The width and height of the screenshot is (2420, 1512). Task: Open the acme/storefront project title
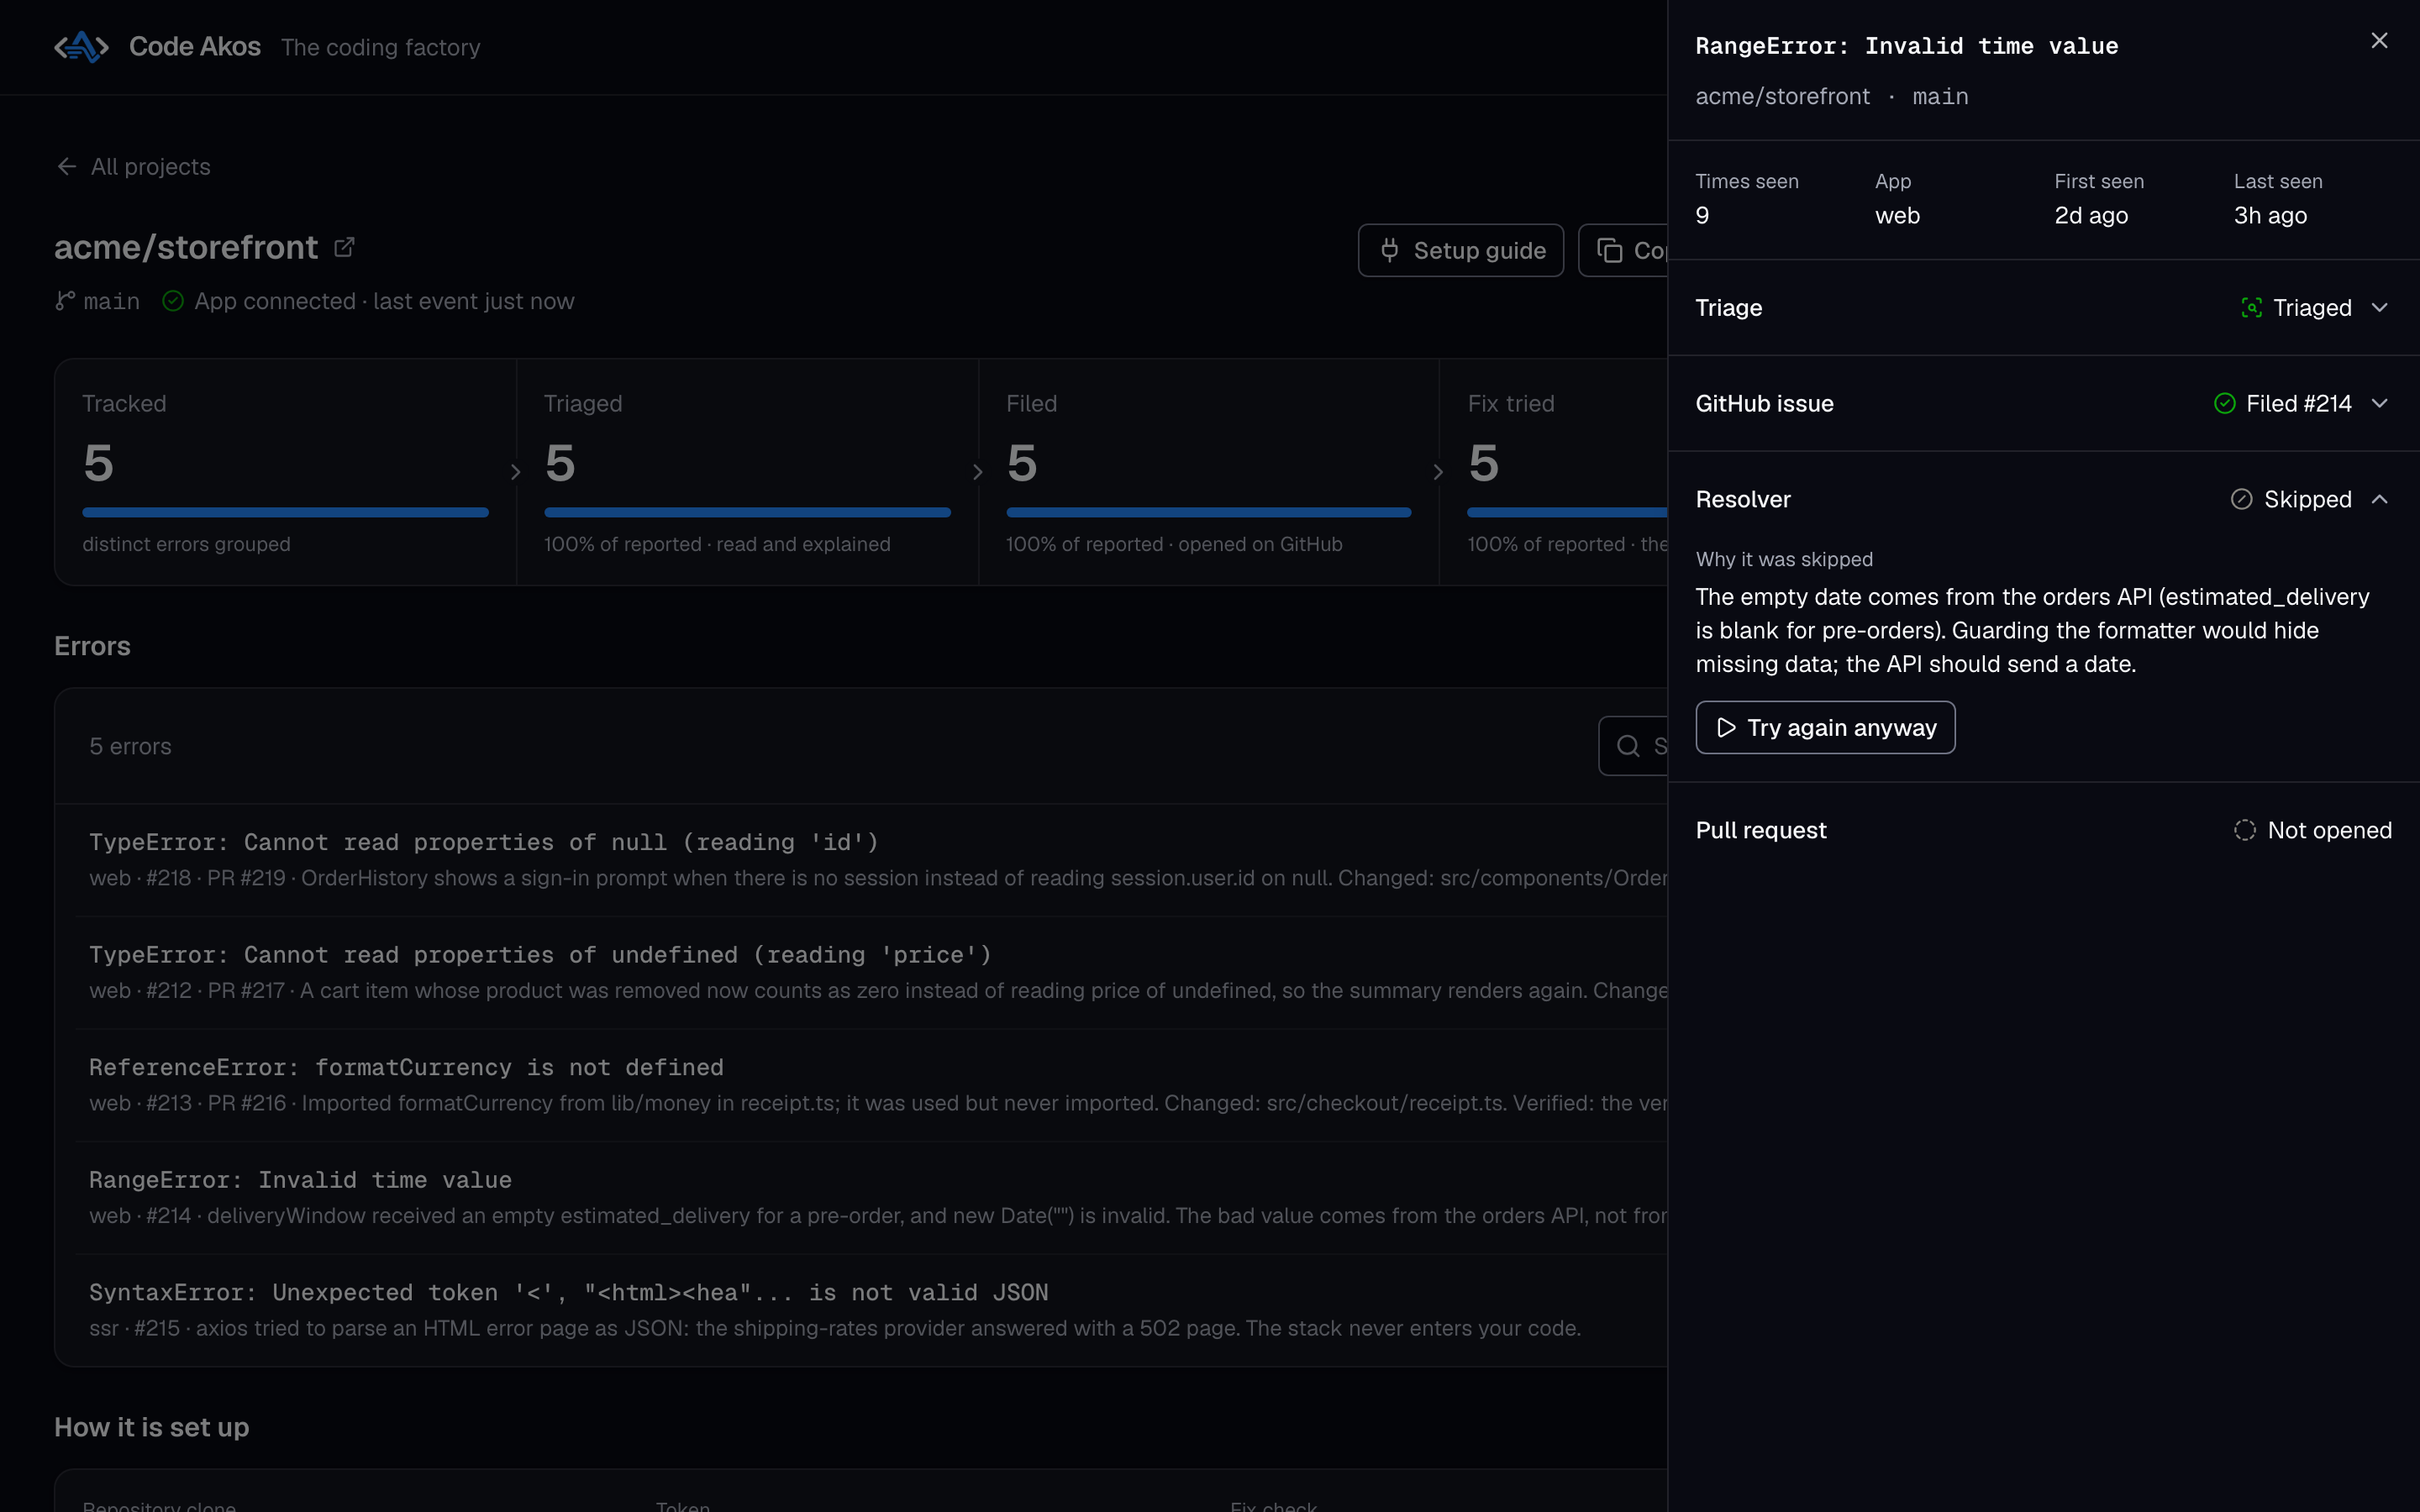click(x=186, y=247)
